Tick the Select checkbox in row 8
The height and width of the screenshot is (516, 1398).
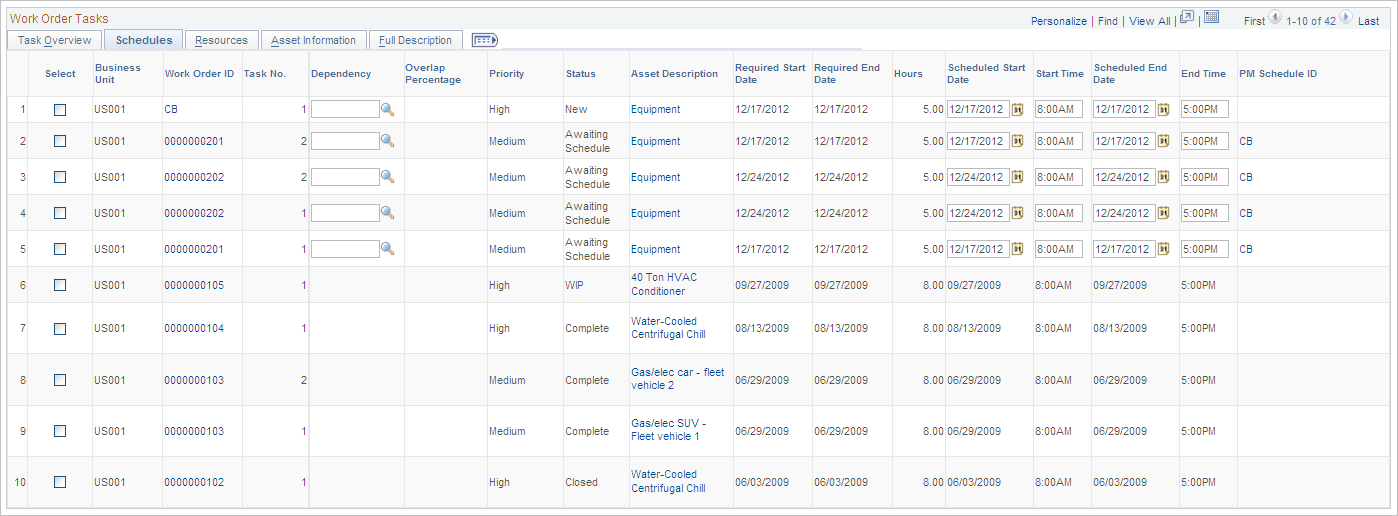60,381
